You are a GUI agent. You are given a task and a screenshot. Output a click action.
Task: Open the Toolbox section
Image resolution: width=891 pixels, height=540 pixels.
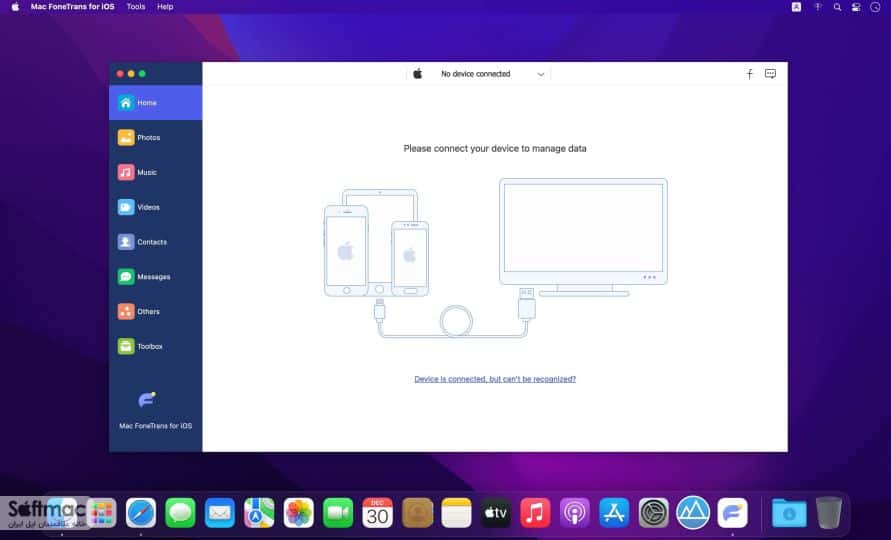point(155,346)
